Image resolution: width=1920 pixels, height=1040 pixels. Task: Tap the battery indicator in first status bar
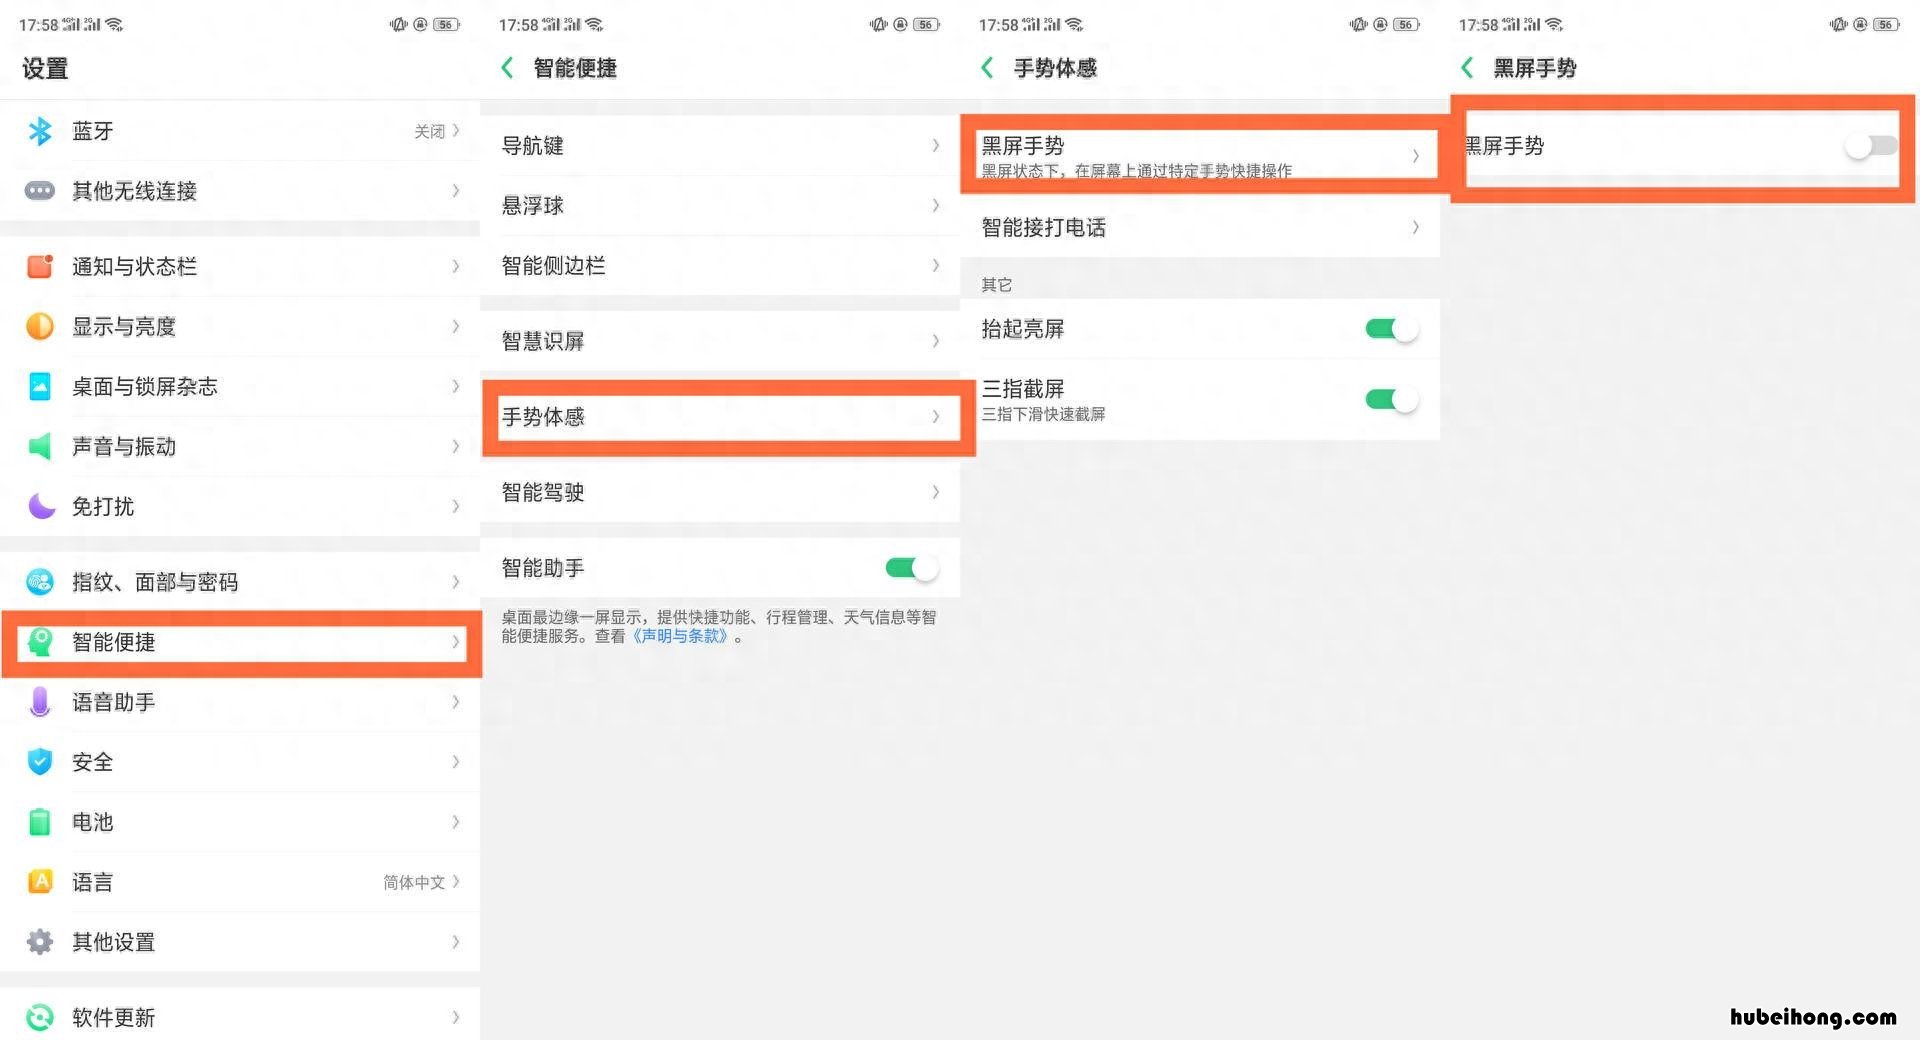[x=446, y=24]
